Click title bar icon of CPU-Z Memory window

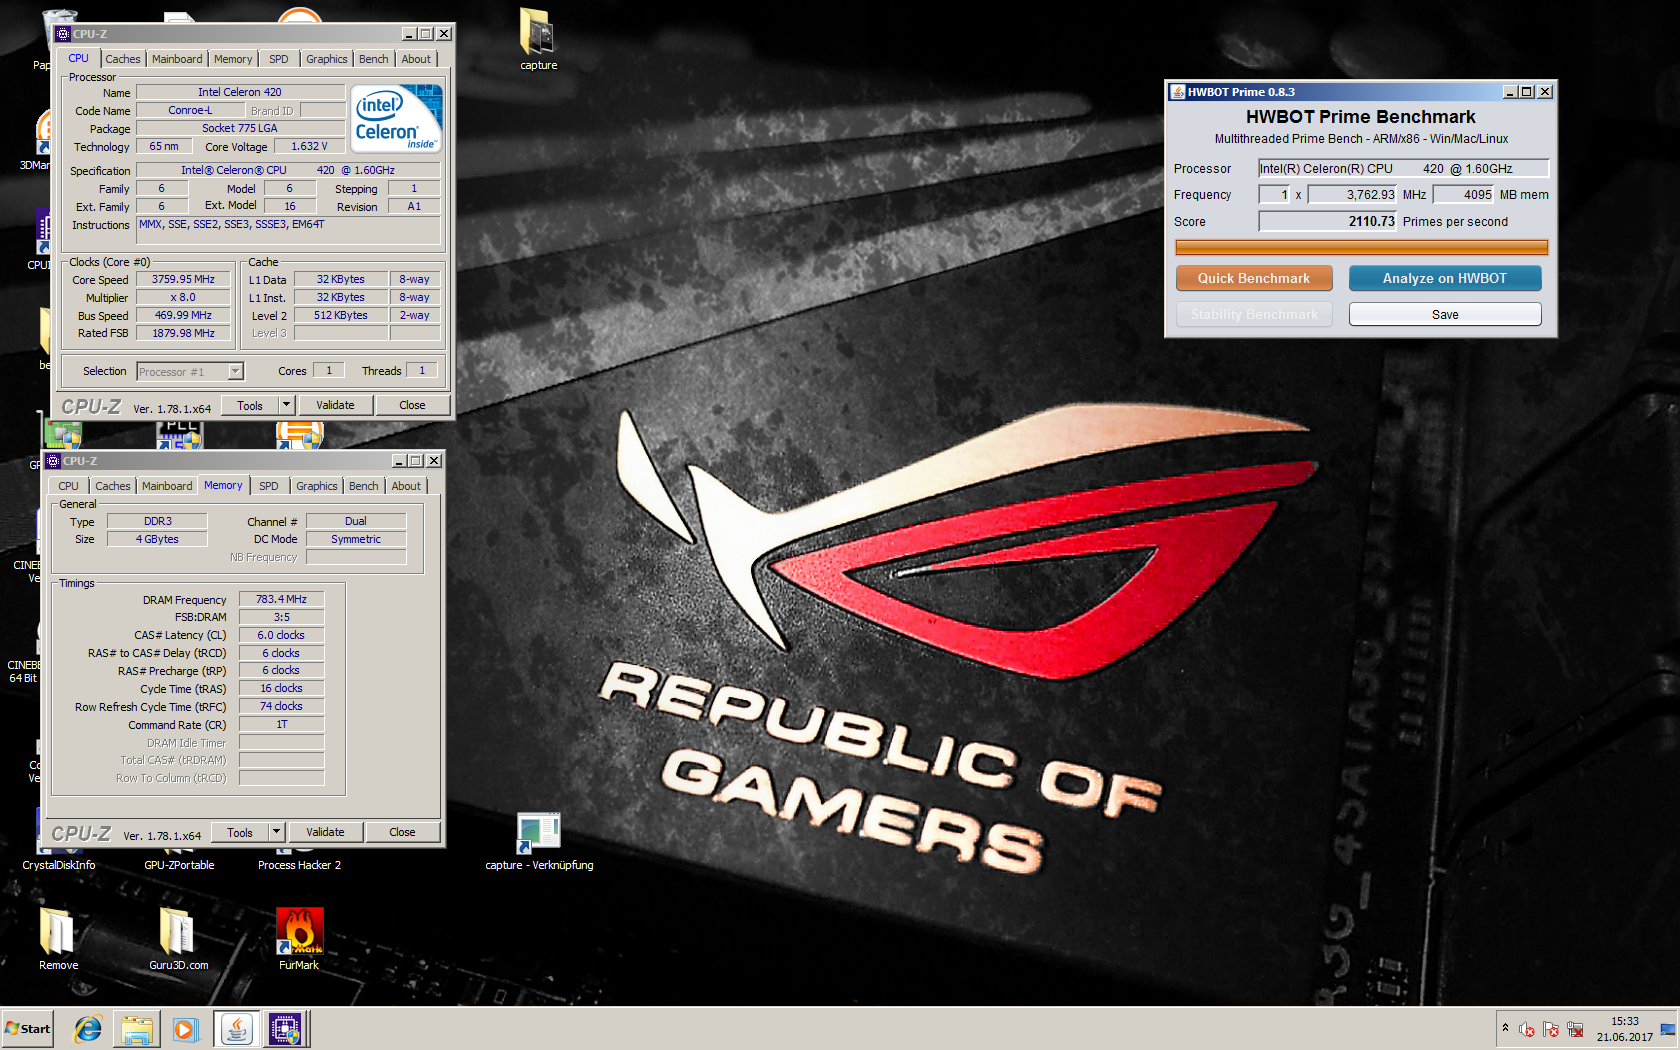click(53, 461)
